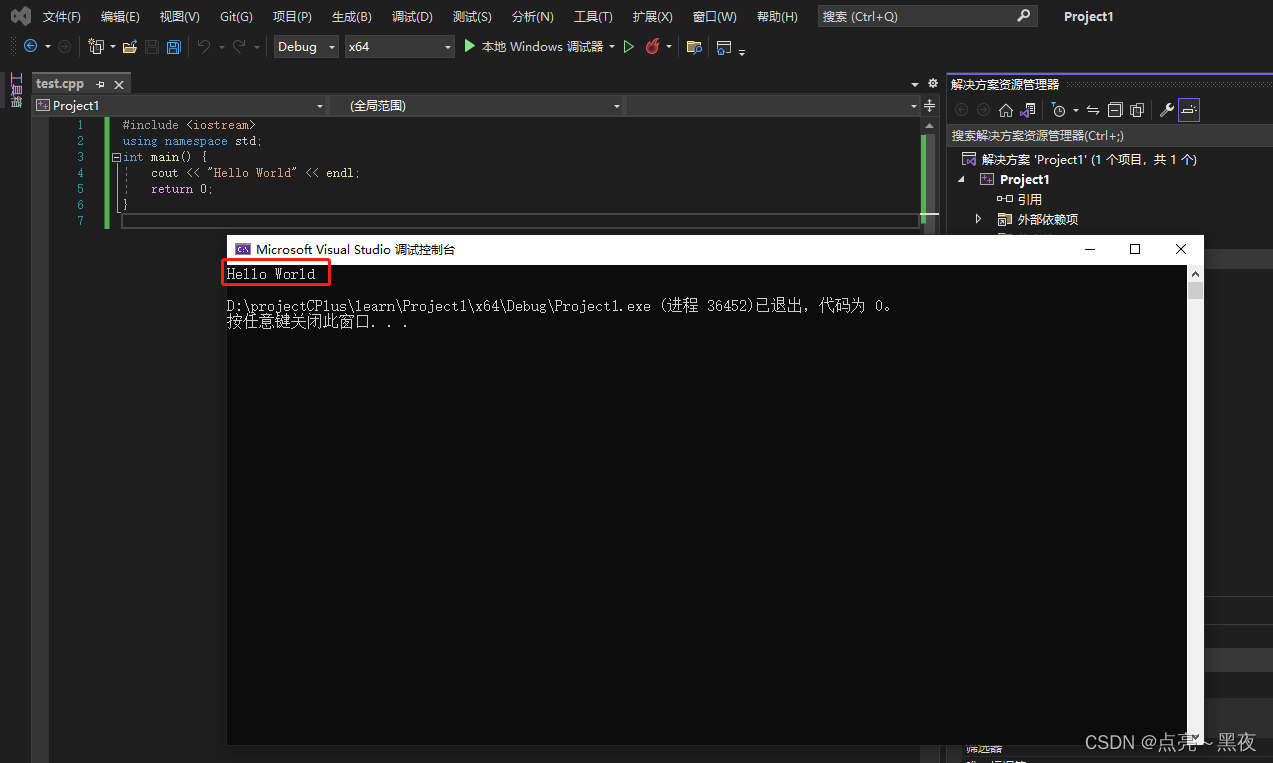Click the Solution Explorer search field
Viewport: 1273px width, 763px height.
(x=1109, y=135)
